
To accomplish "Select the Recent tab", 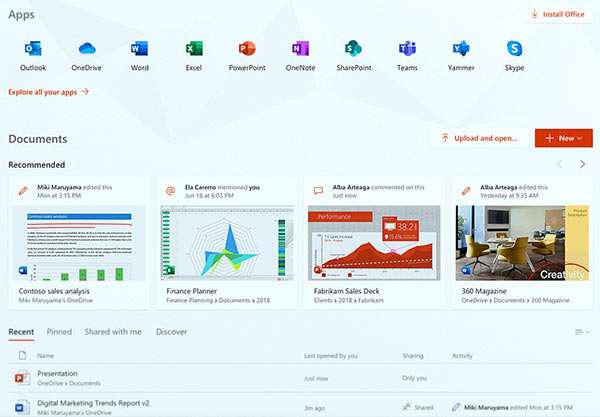I will (21, 332).
